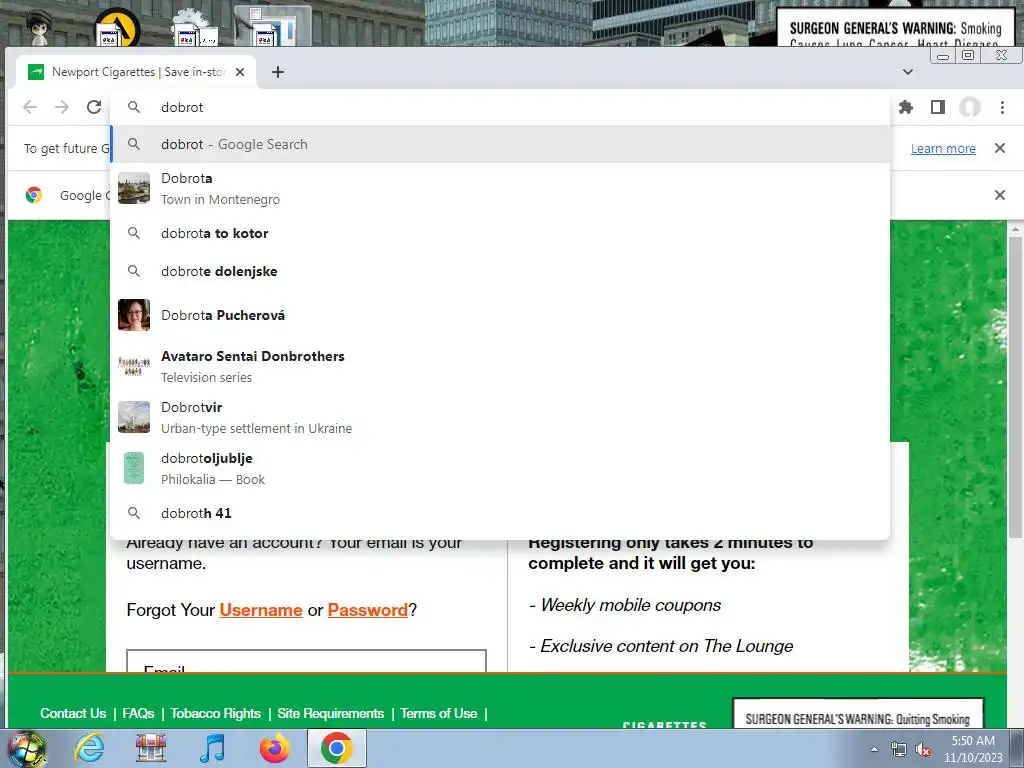This screenshot has width=1024, height=768.
Task: Open Tobacco Rights footer link
Action: pos(216,713)
